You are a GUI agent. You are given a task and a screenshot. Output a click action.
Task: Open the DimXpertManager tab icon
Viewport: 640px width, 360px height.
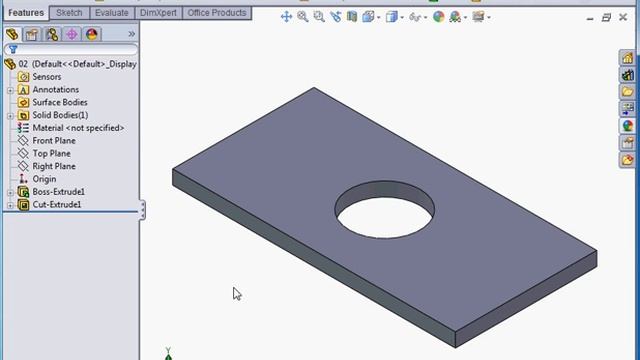72,34
